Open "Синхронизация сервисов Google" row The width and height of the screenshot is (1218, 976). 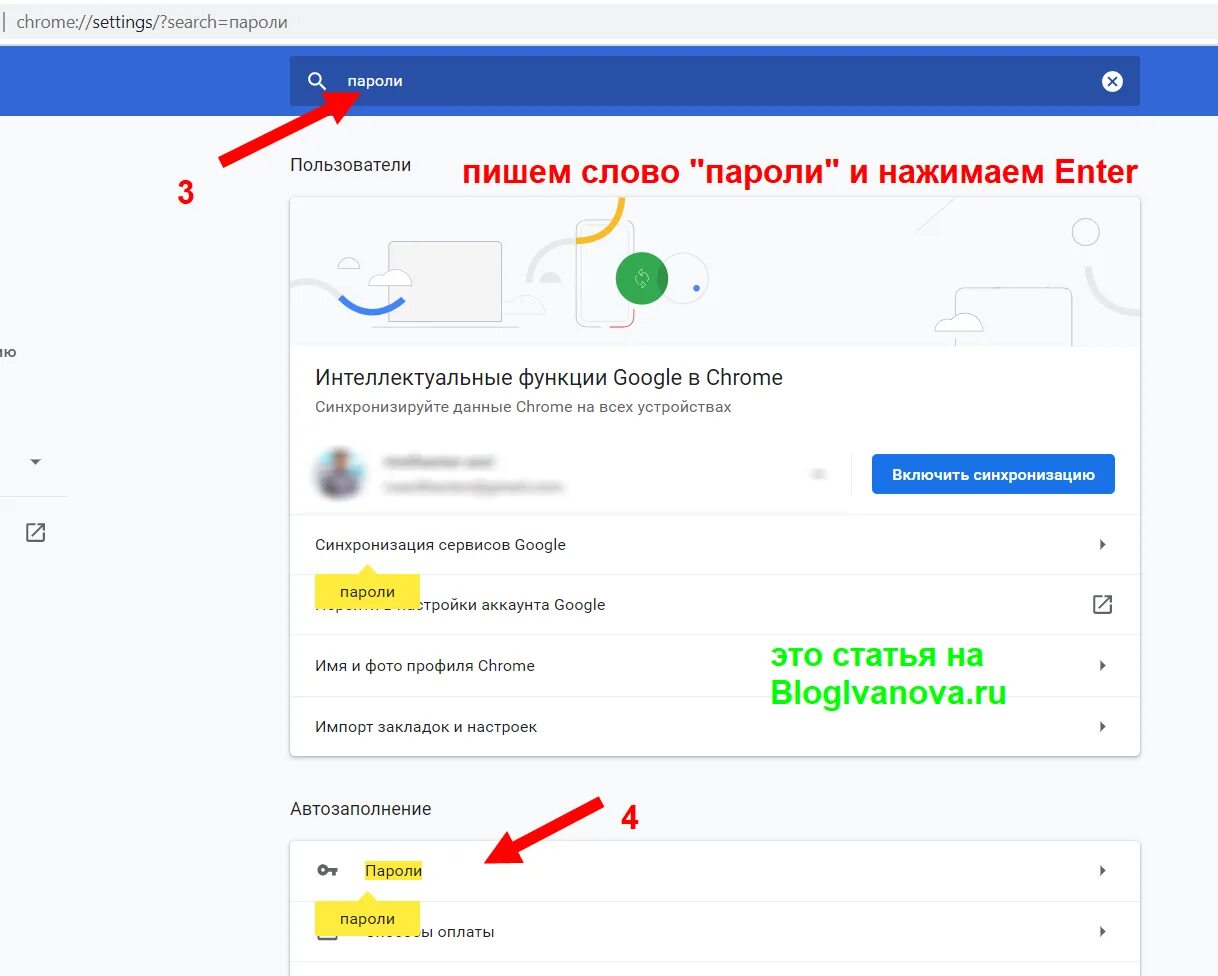click(x=715, y=545)
